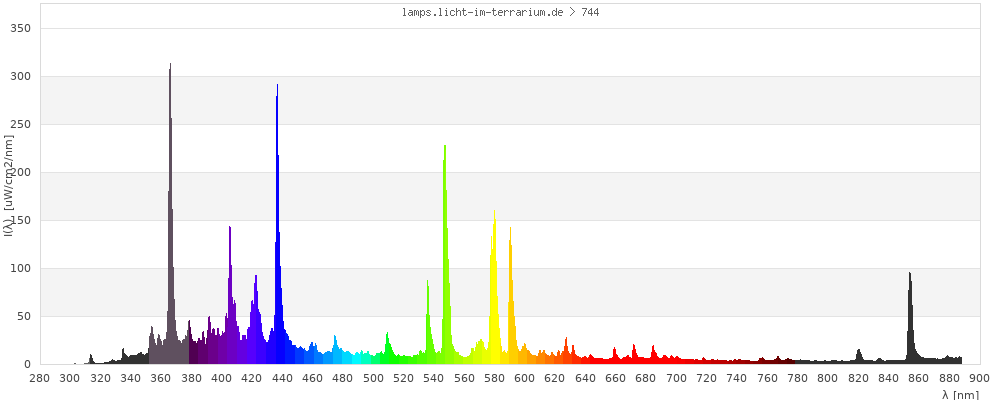Click the x-axis label λ [nm]
Viewport: 1000px width, 400px height.
click(x=960, y=394)
